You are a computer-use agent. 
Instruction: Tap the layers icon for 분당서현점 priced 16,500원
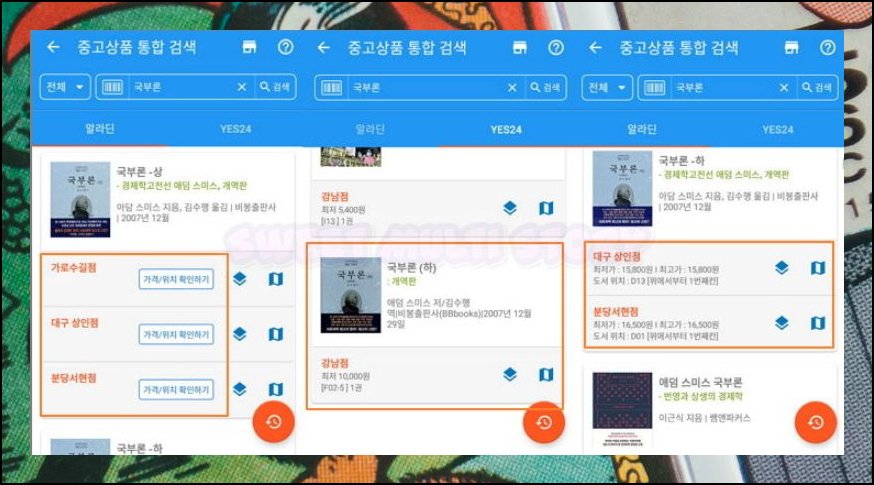[x=782, y=323]
